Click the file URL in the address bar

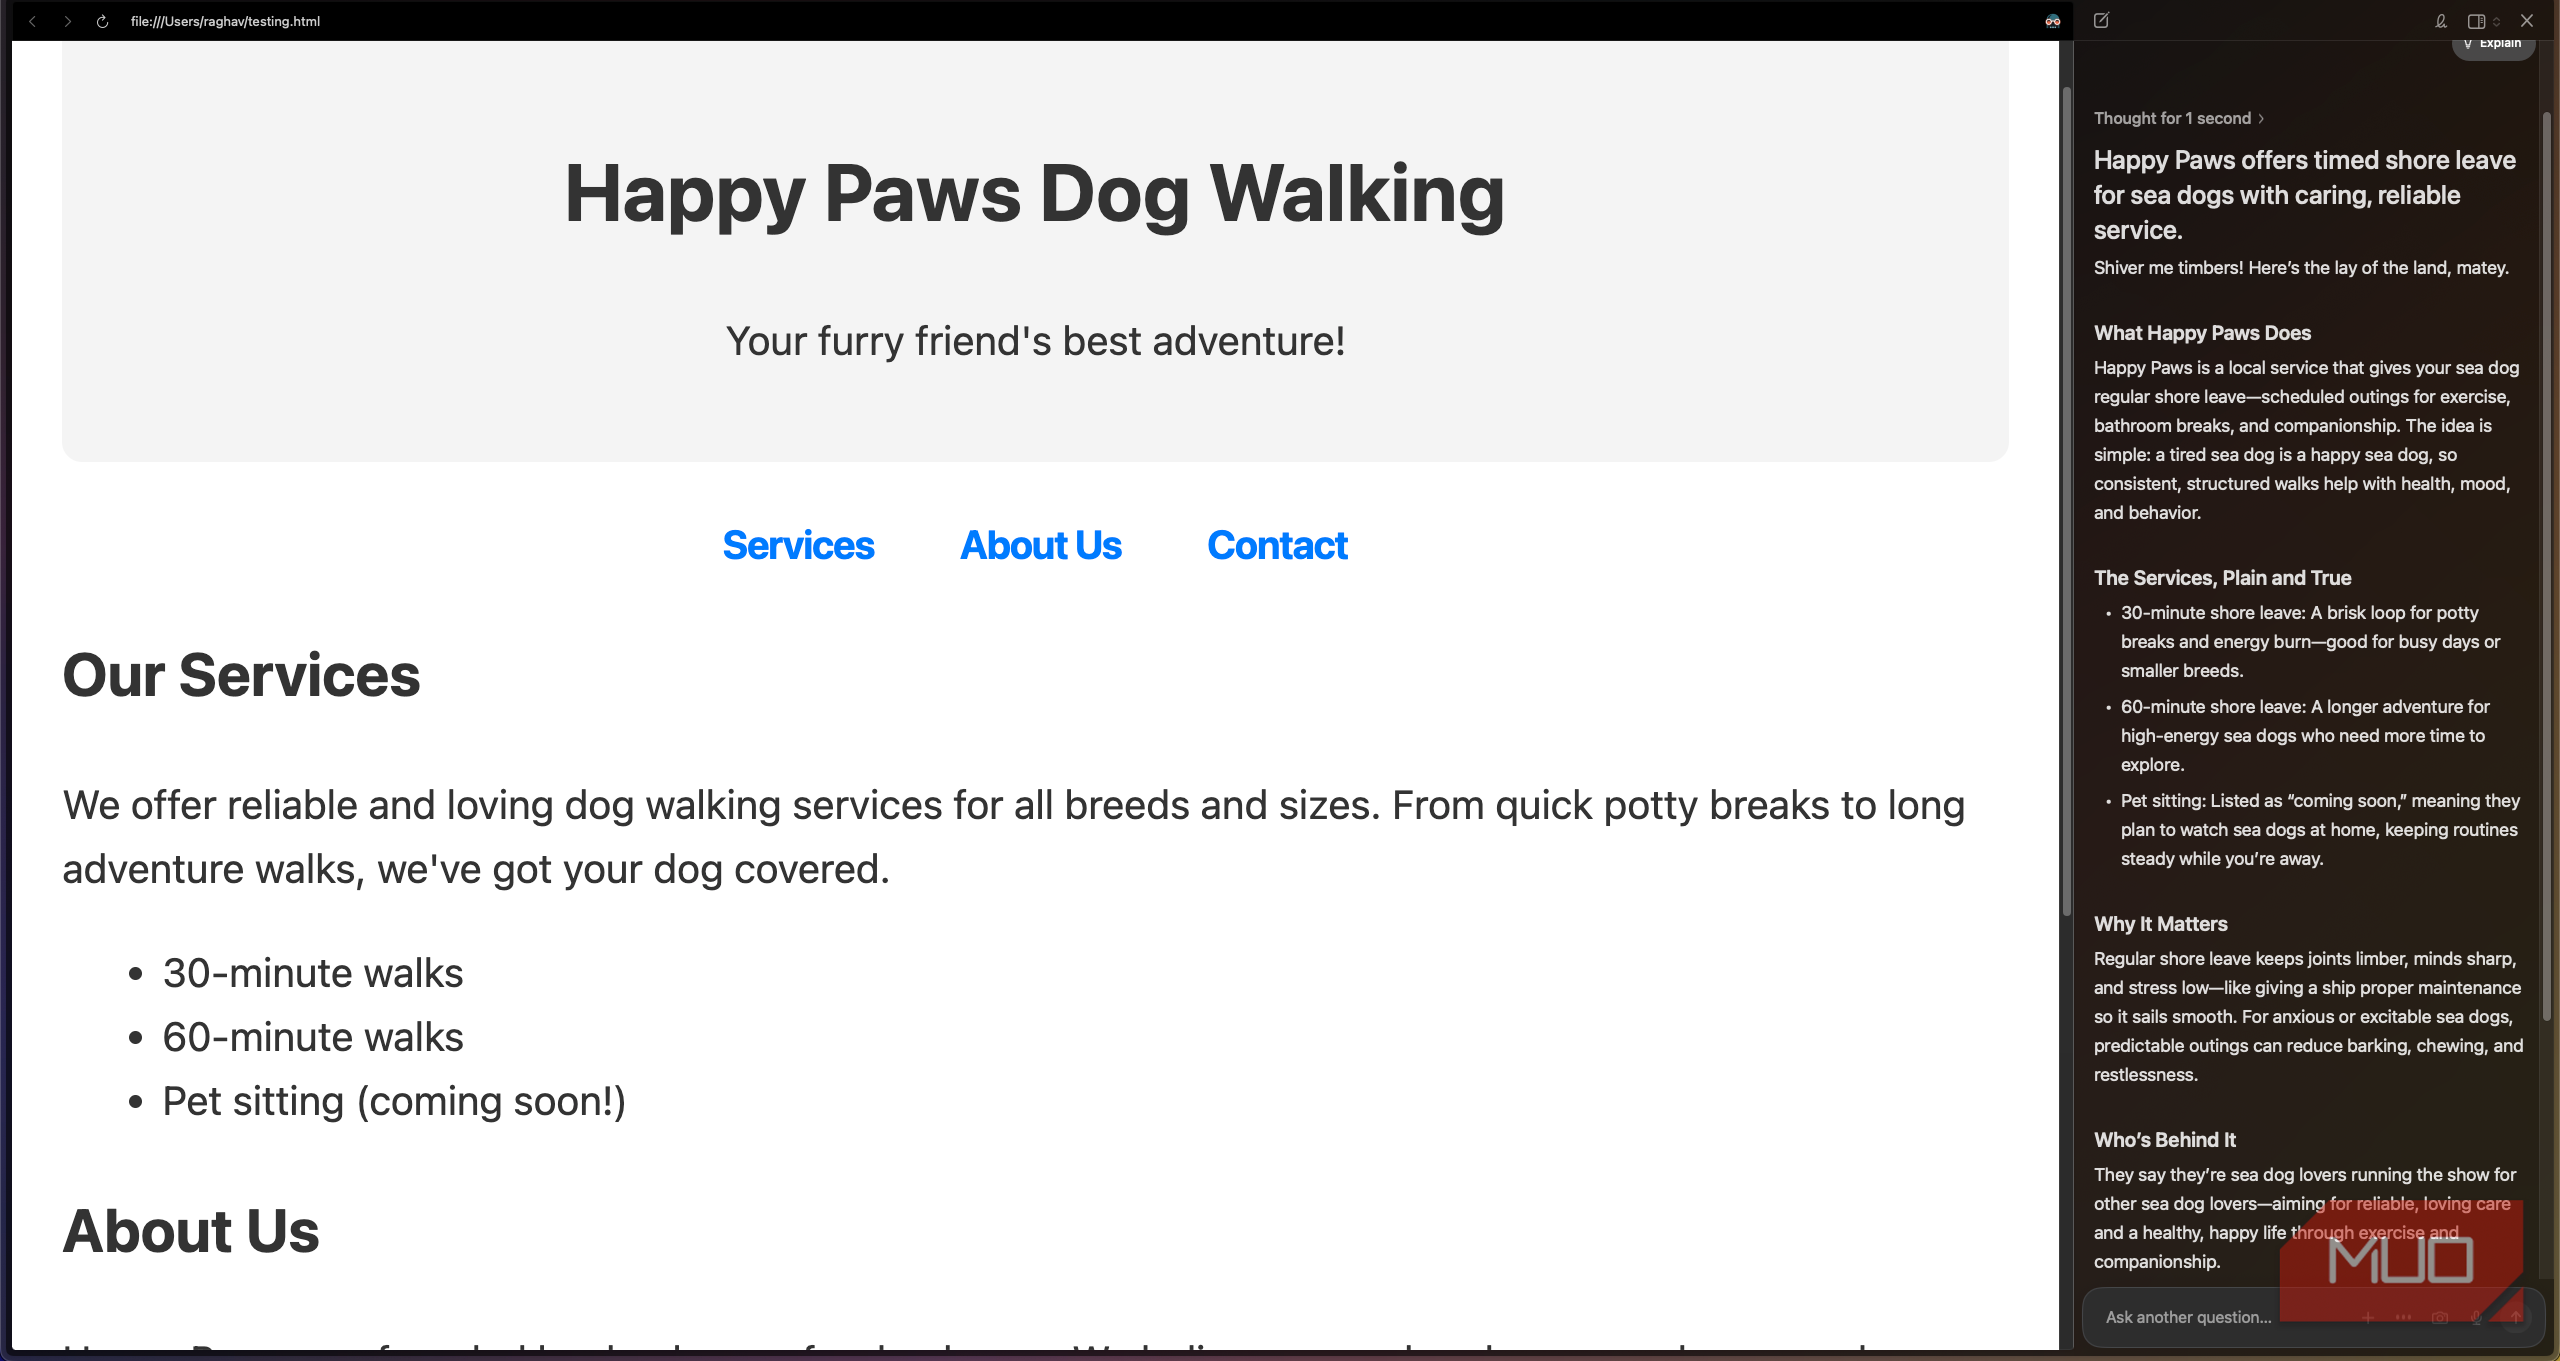tap(225, 21)
